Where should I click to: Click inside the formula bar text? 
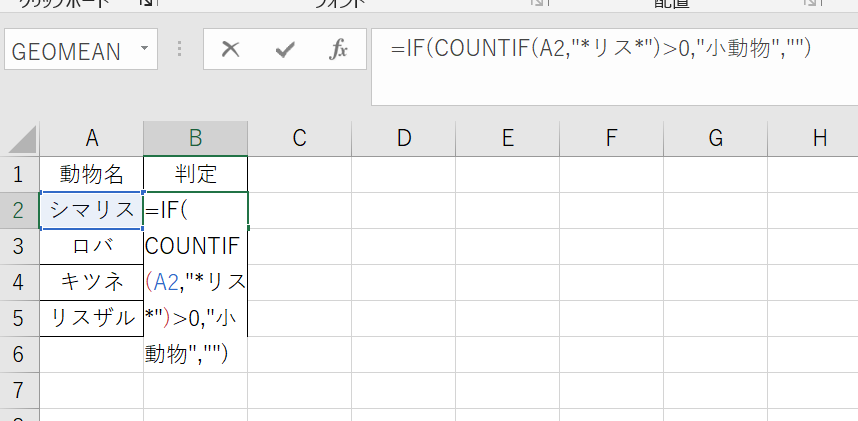click(x=600, y=48)
